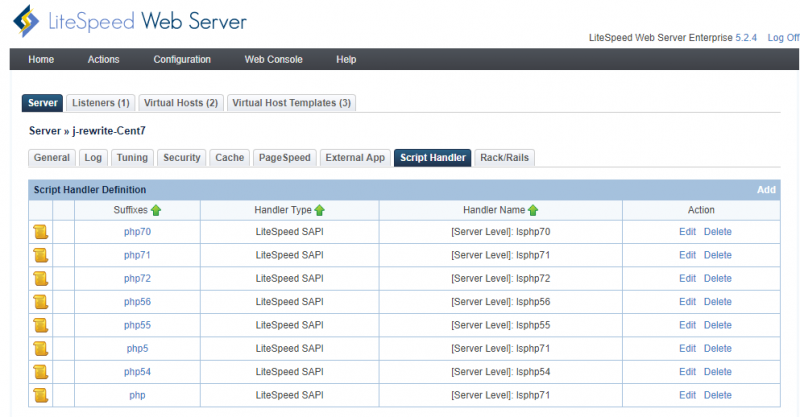
Task: Switch to Virtual Hosts (2) tab
Action: point(181,103)
